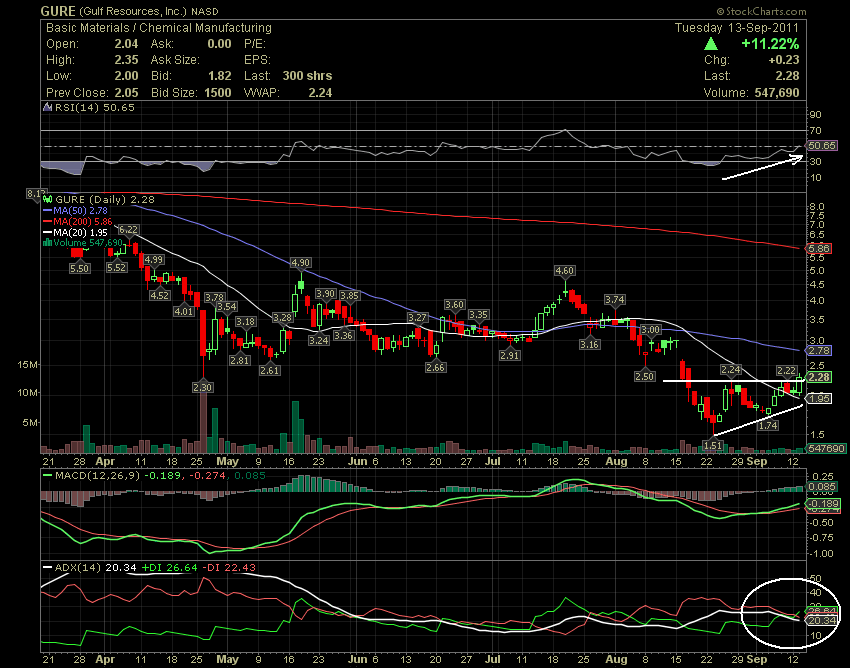Click the RSI(14) 50.65 legend text
The width and height of the screenshot is (850, 668).
click(x=95, y=107)
